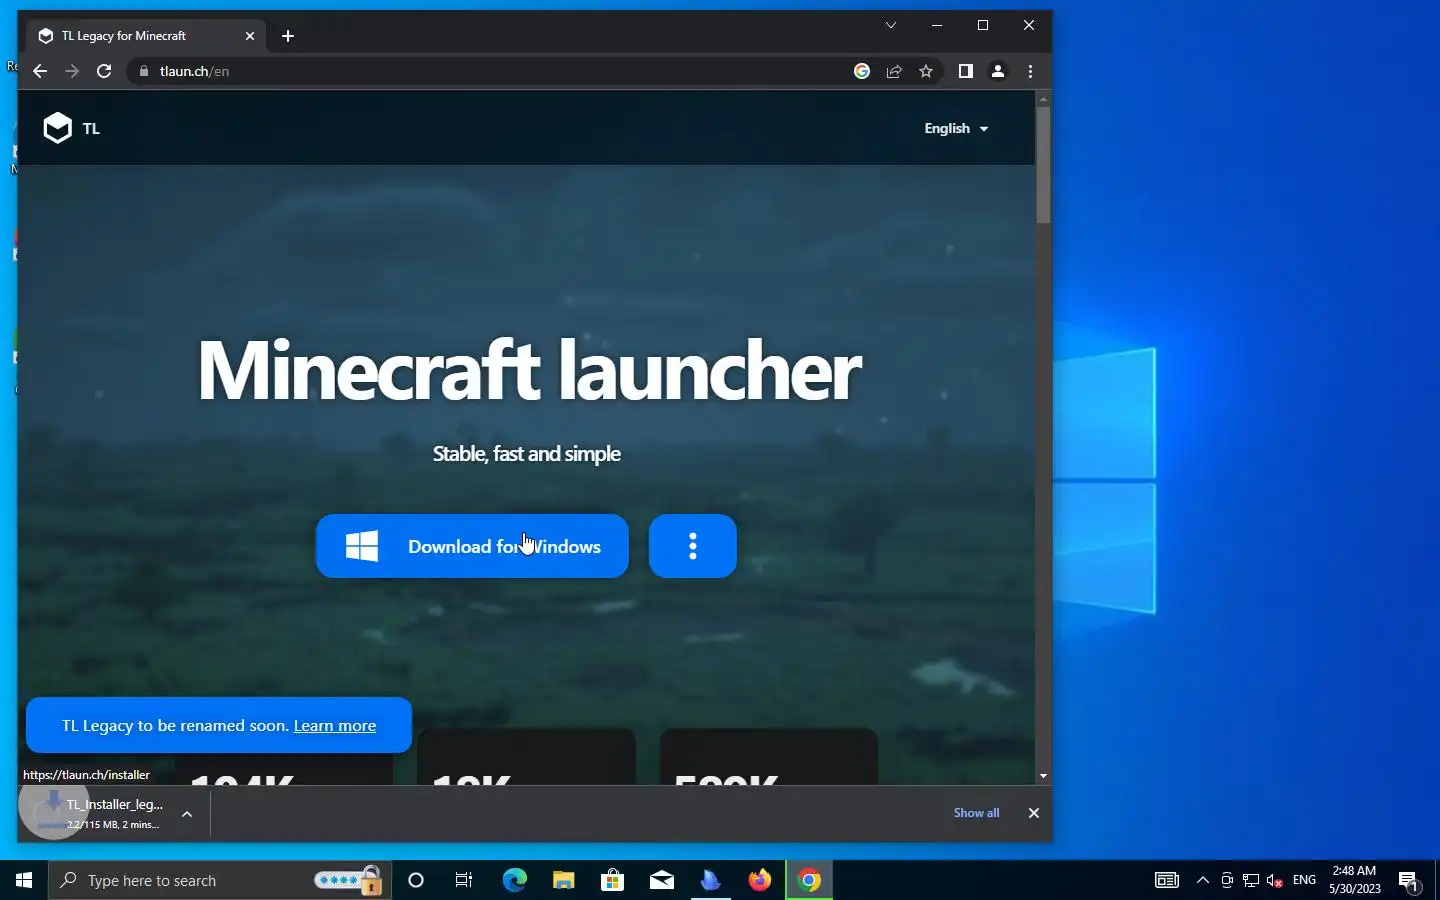Click the share page icon

click(x=894, y=71)
